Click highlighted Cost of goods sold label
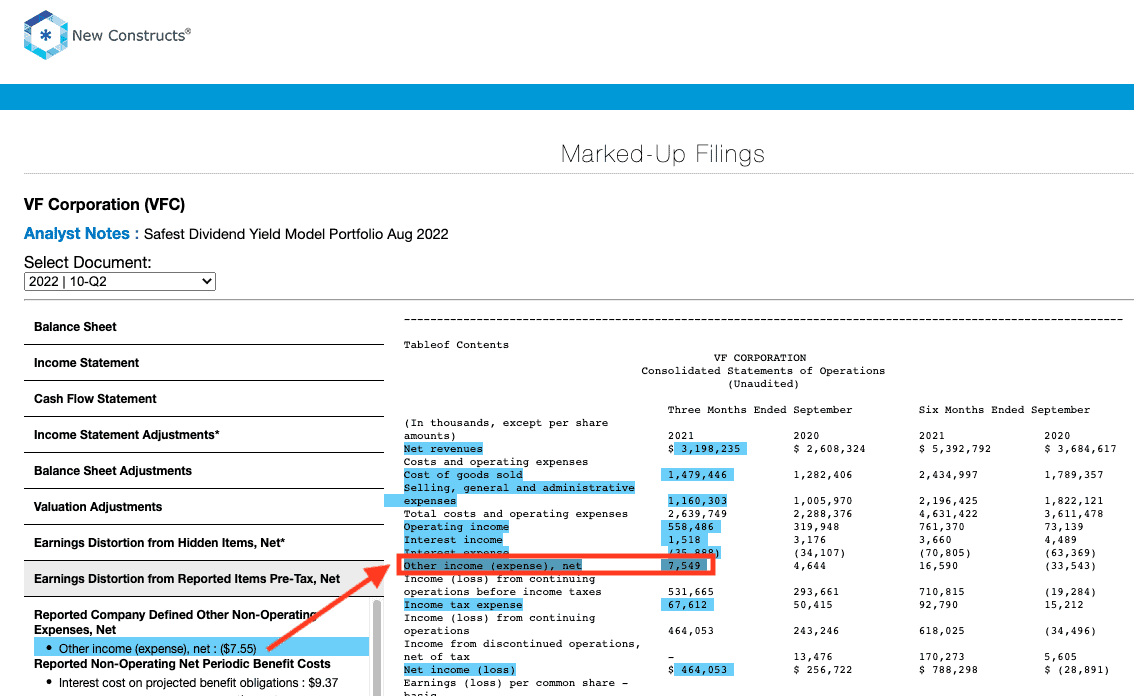1134x696 pixels. coord(463,475)
